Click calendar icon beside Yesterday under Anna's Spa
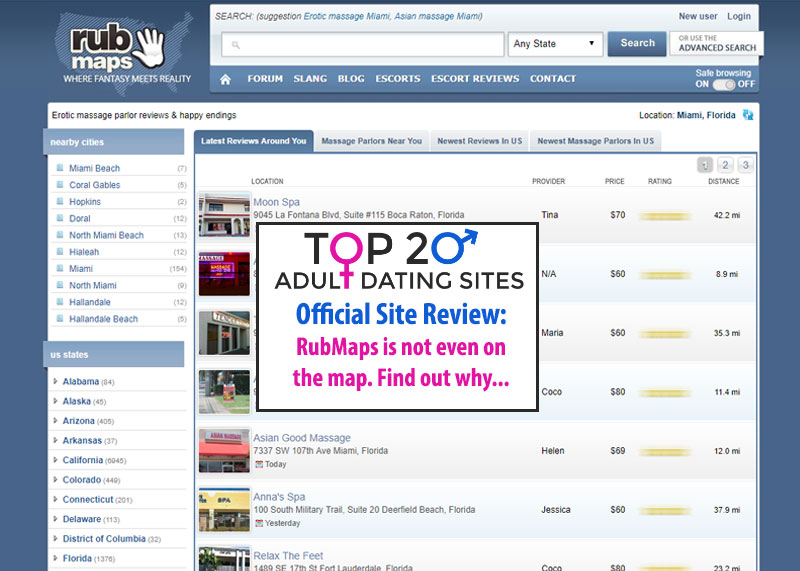This screenshot has width=800, height=571. pos(259,523)
